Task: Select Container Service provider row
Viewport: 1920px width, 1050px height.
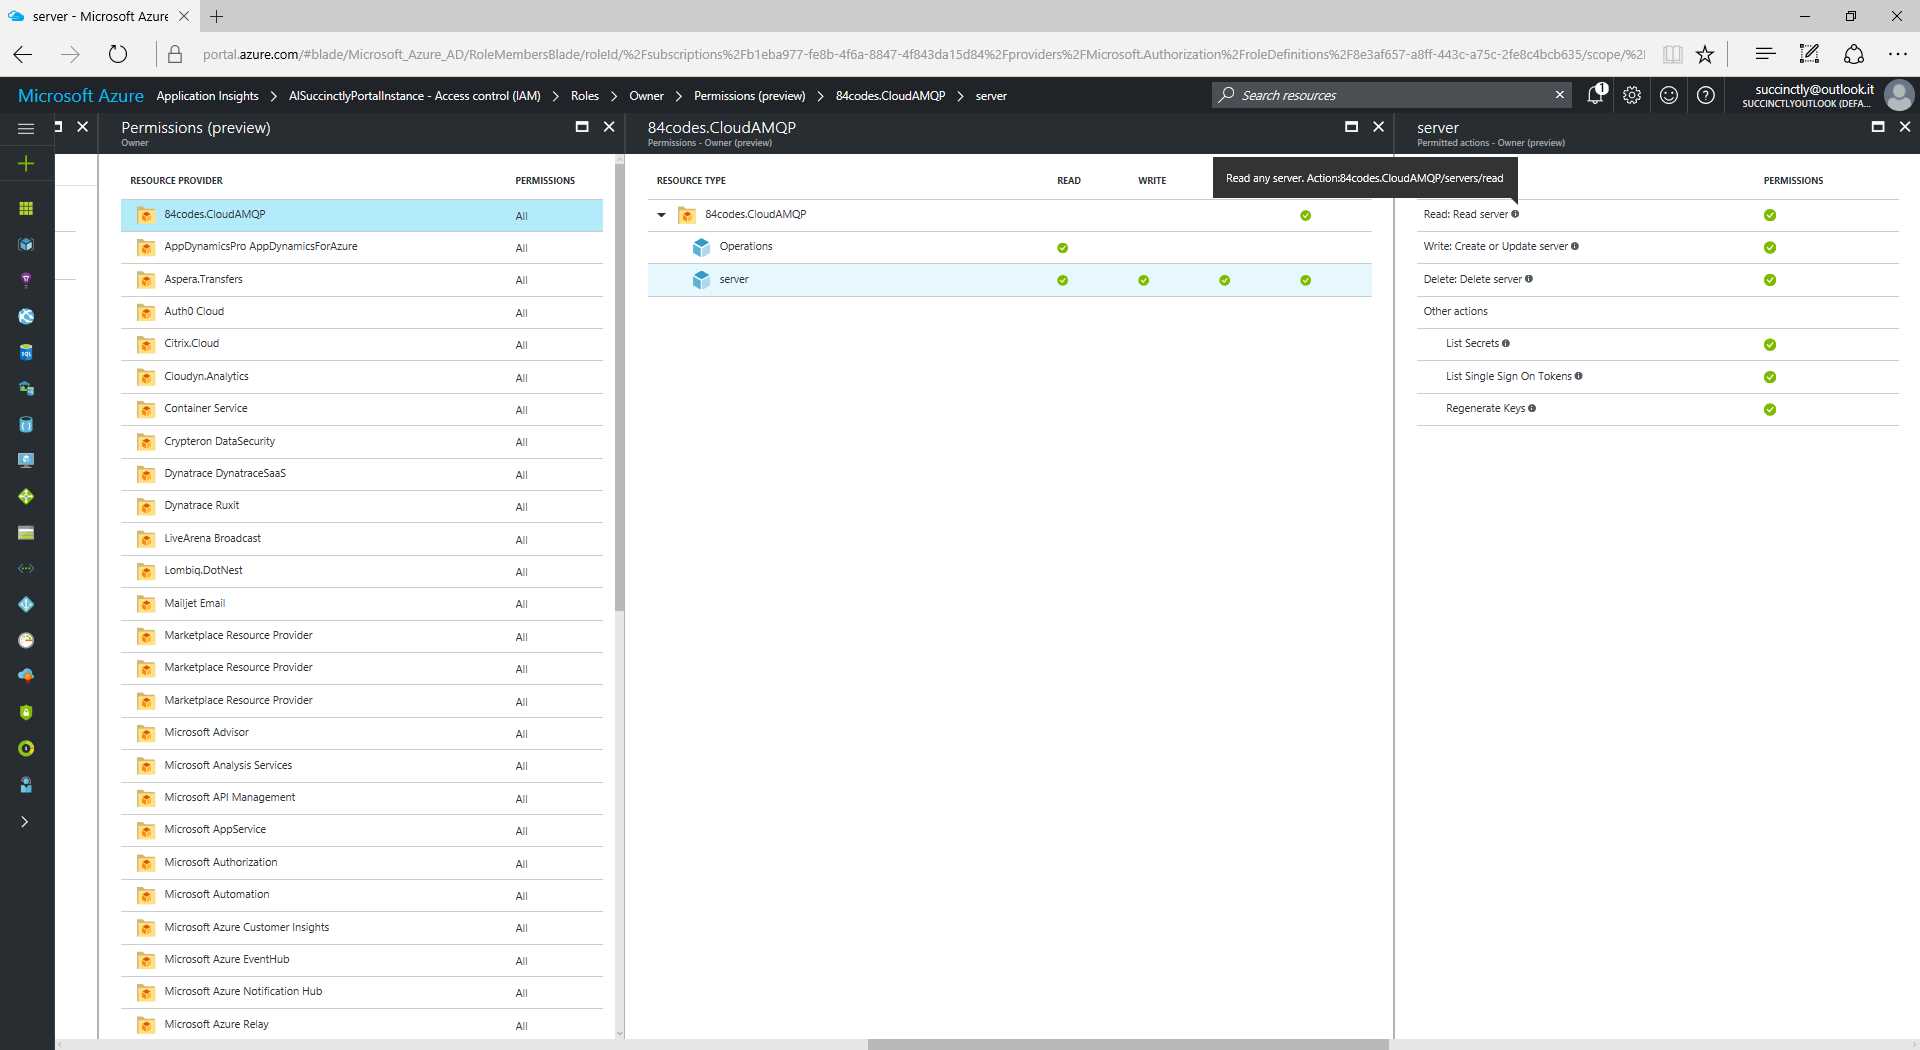Action: click(362, 409)
